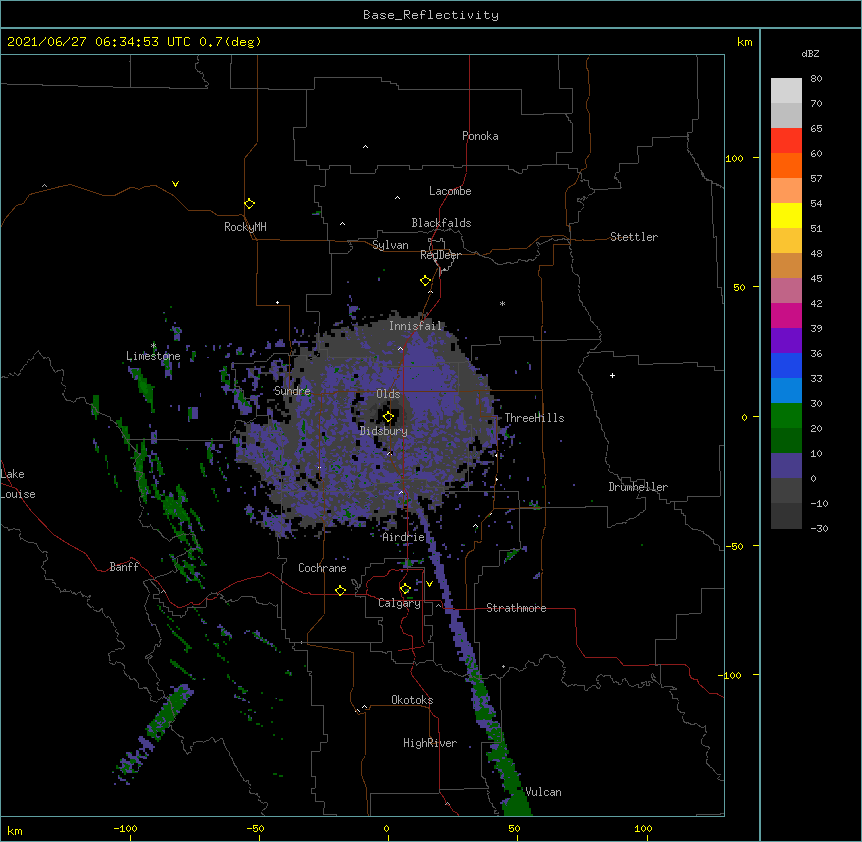Click the Airdrie city label
The height and width of the screenshot is (842, 862).
[404, 537]
